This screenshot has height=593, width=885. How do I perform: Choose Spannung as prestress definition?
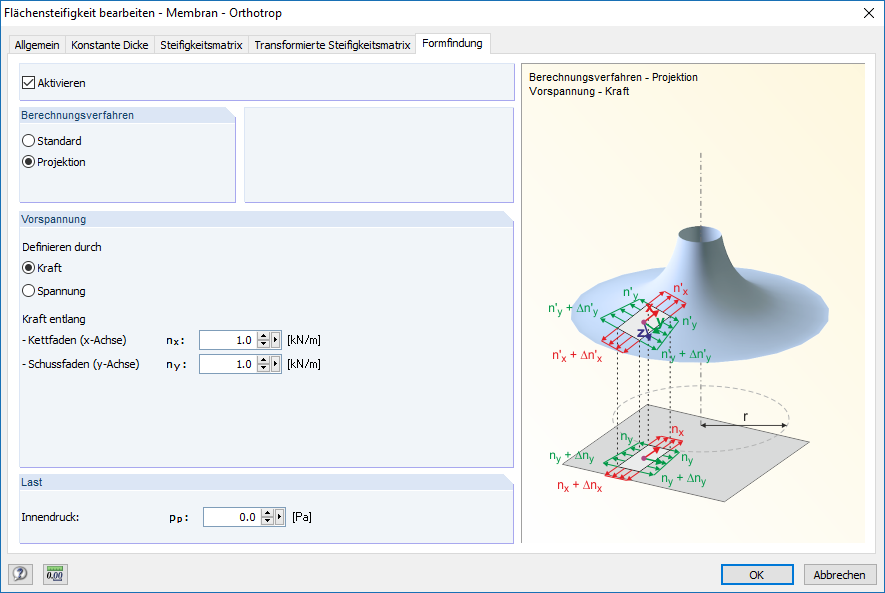pos(27,290)
